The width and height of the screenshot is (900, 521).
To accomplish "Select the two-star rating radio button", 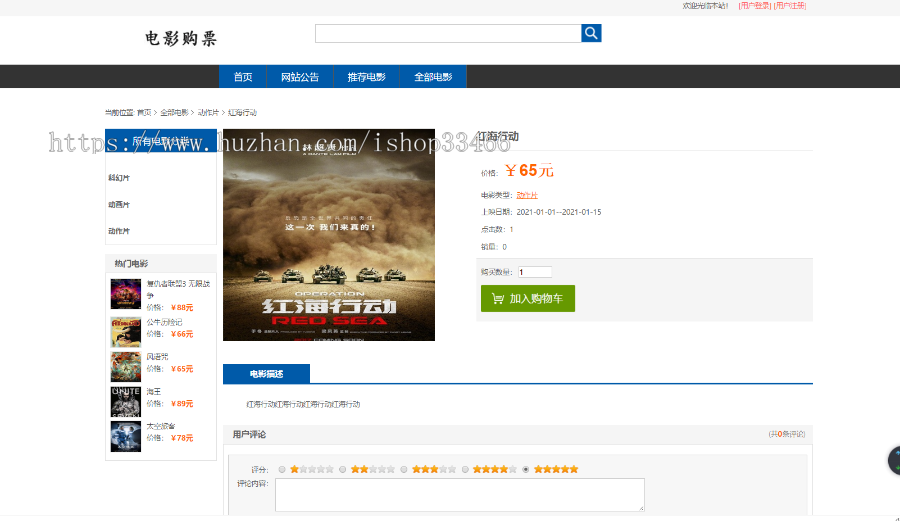I will (343, 469).
